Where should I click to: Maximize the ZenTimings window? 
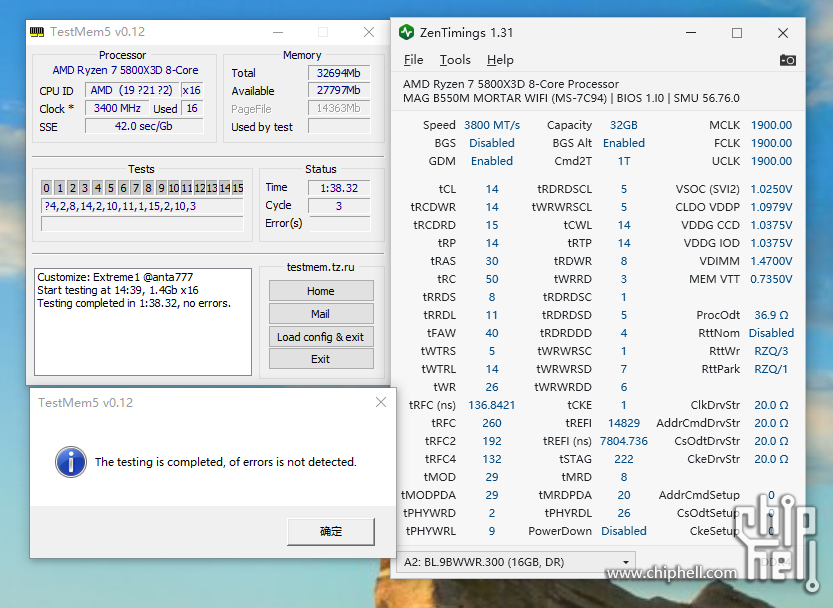tap(737, 33)
